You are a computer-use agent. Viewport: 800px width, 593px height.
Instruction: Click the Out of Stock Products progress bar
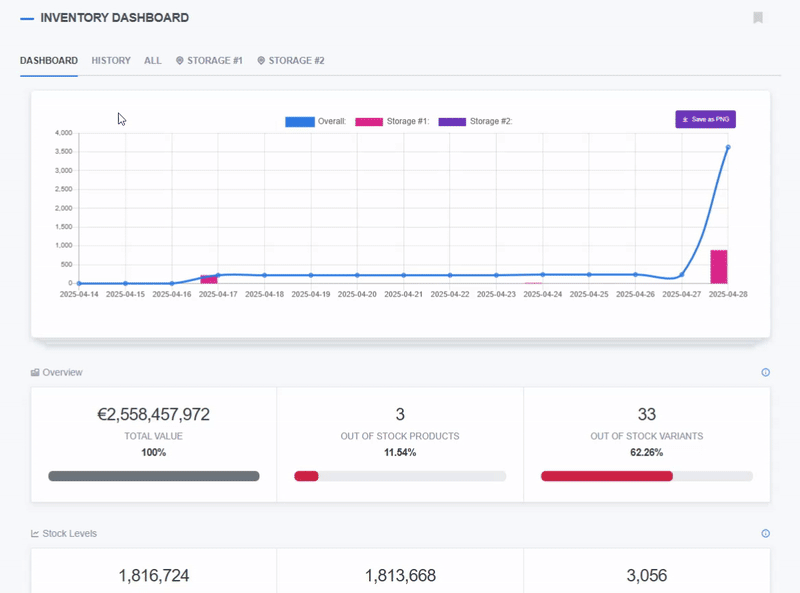[400, 476]
